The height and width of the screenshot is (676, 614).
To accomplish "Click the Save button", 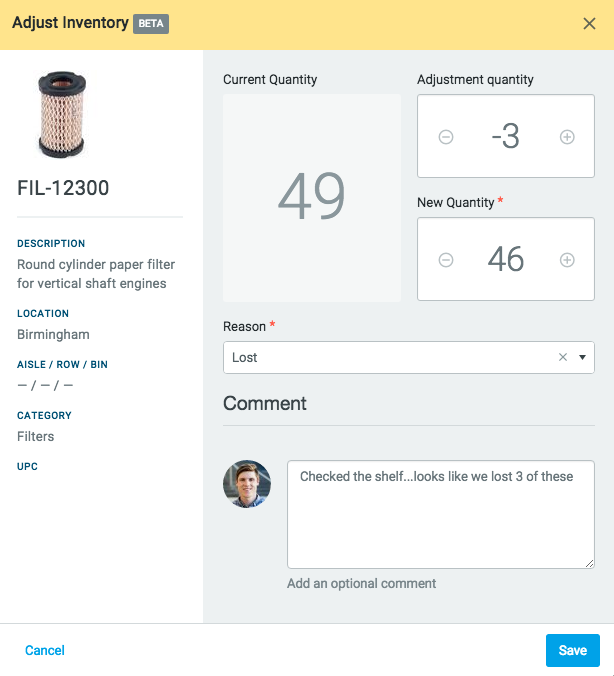I will point(572,650).
